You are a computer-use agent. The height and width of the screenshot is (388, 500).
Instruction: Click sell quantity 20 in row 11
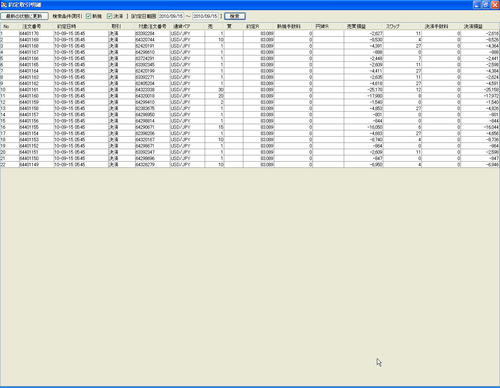pos(214,96)
